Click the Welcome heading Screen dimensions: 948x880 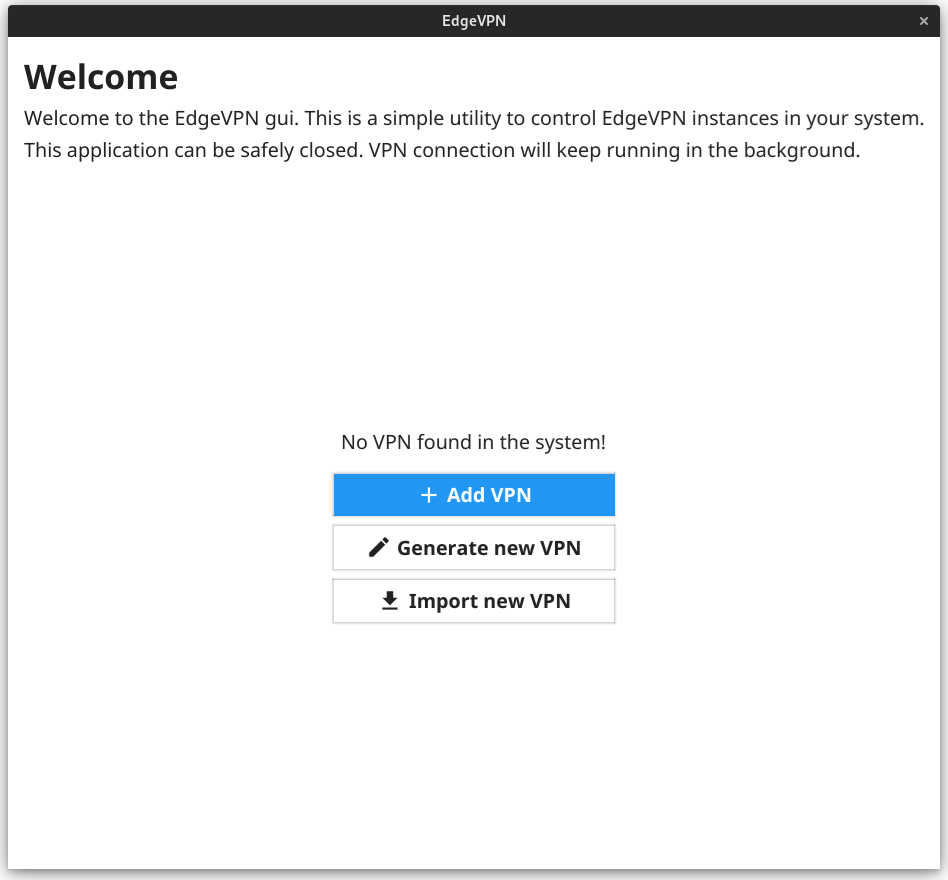(101, 76)
